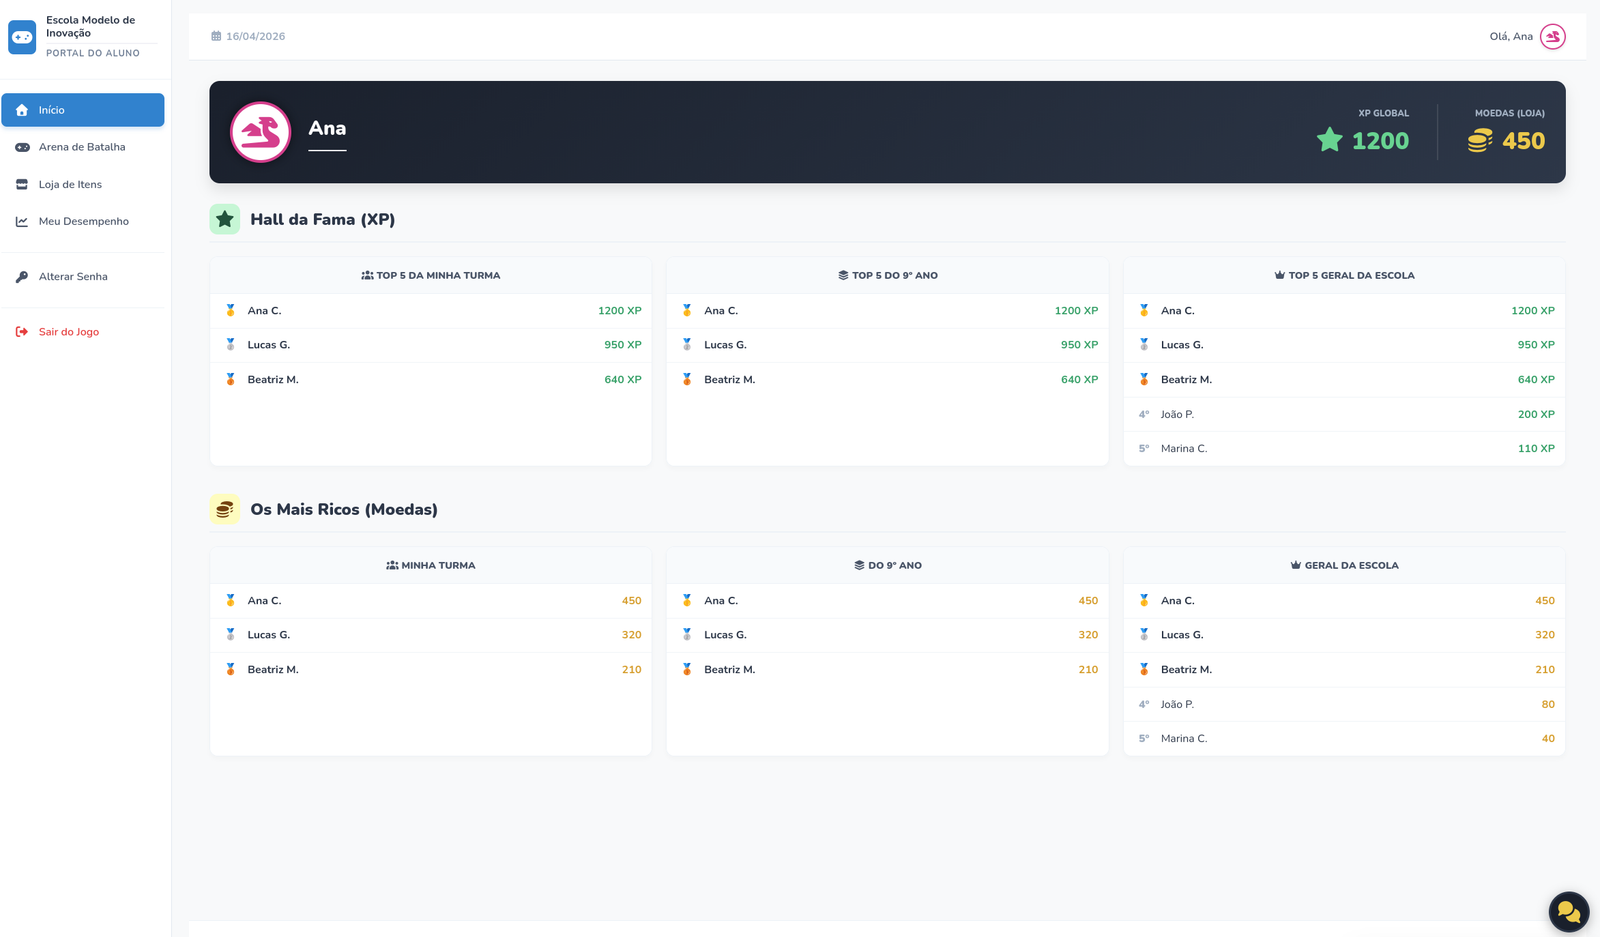The width and height of the screenshot is (1600, 937).
Task: Click the calendar icon beside the date
Action: [x=216, y=36]
